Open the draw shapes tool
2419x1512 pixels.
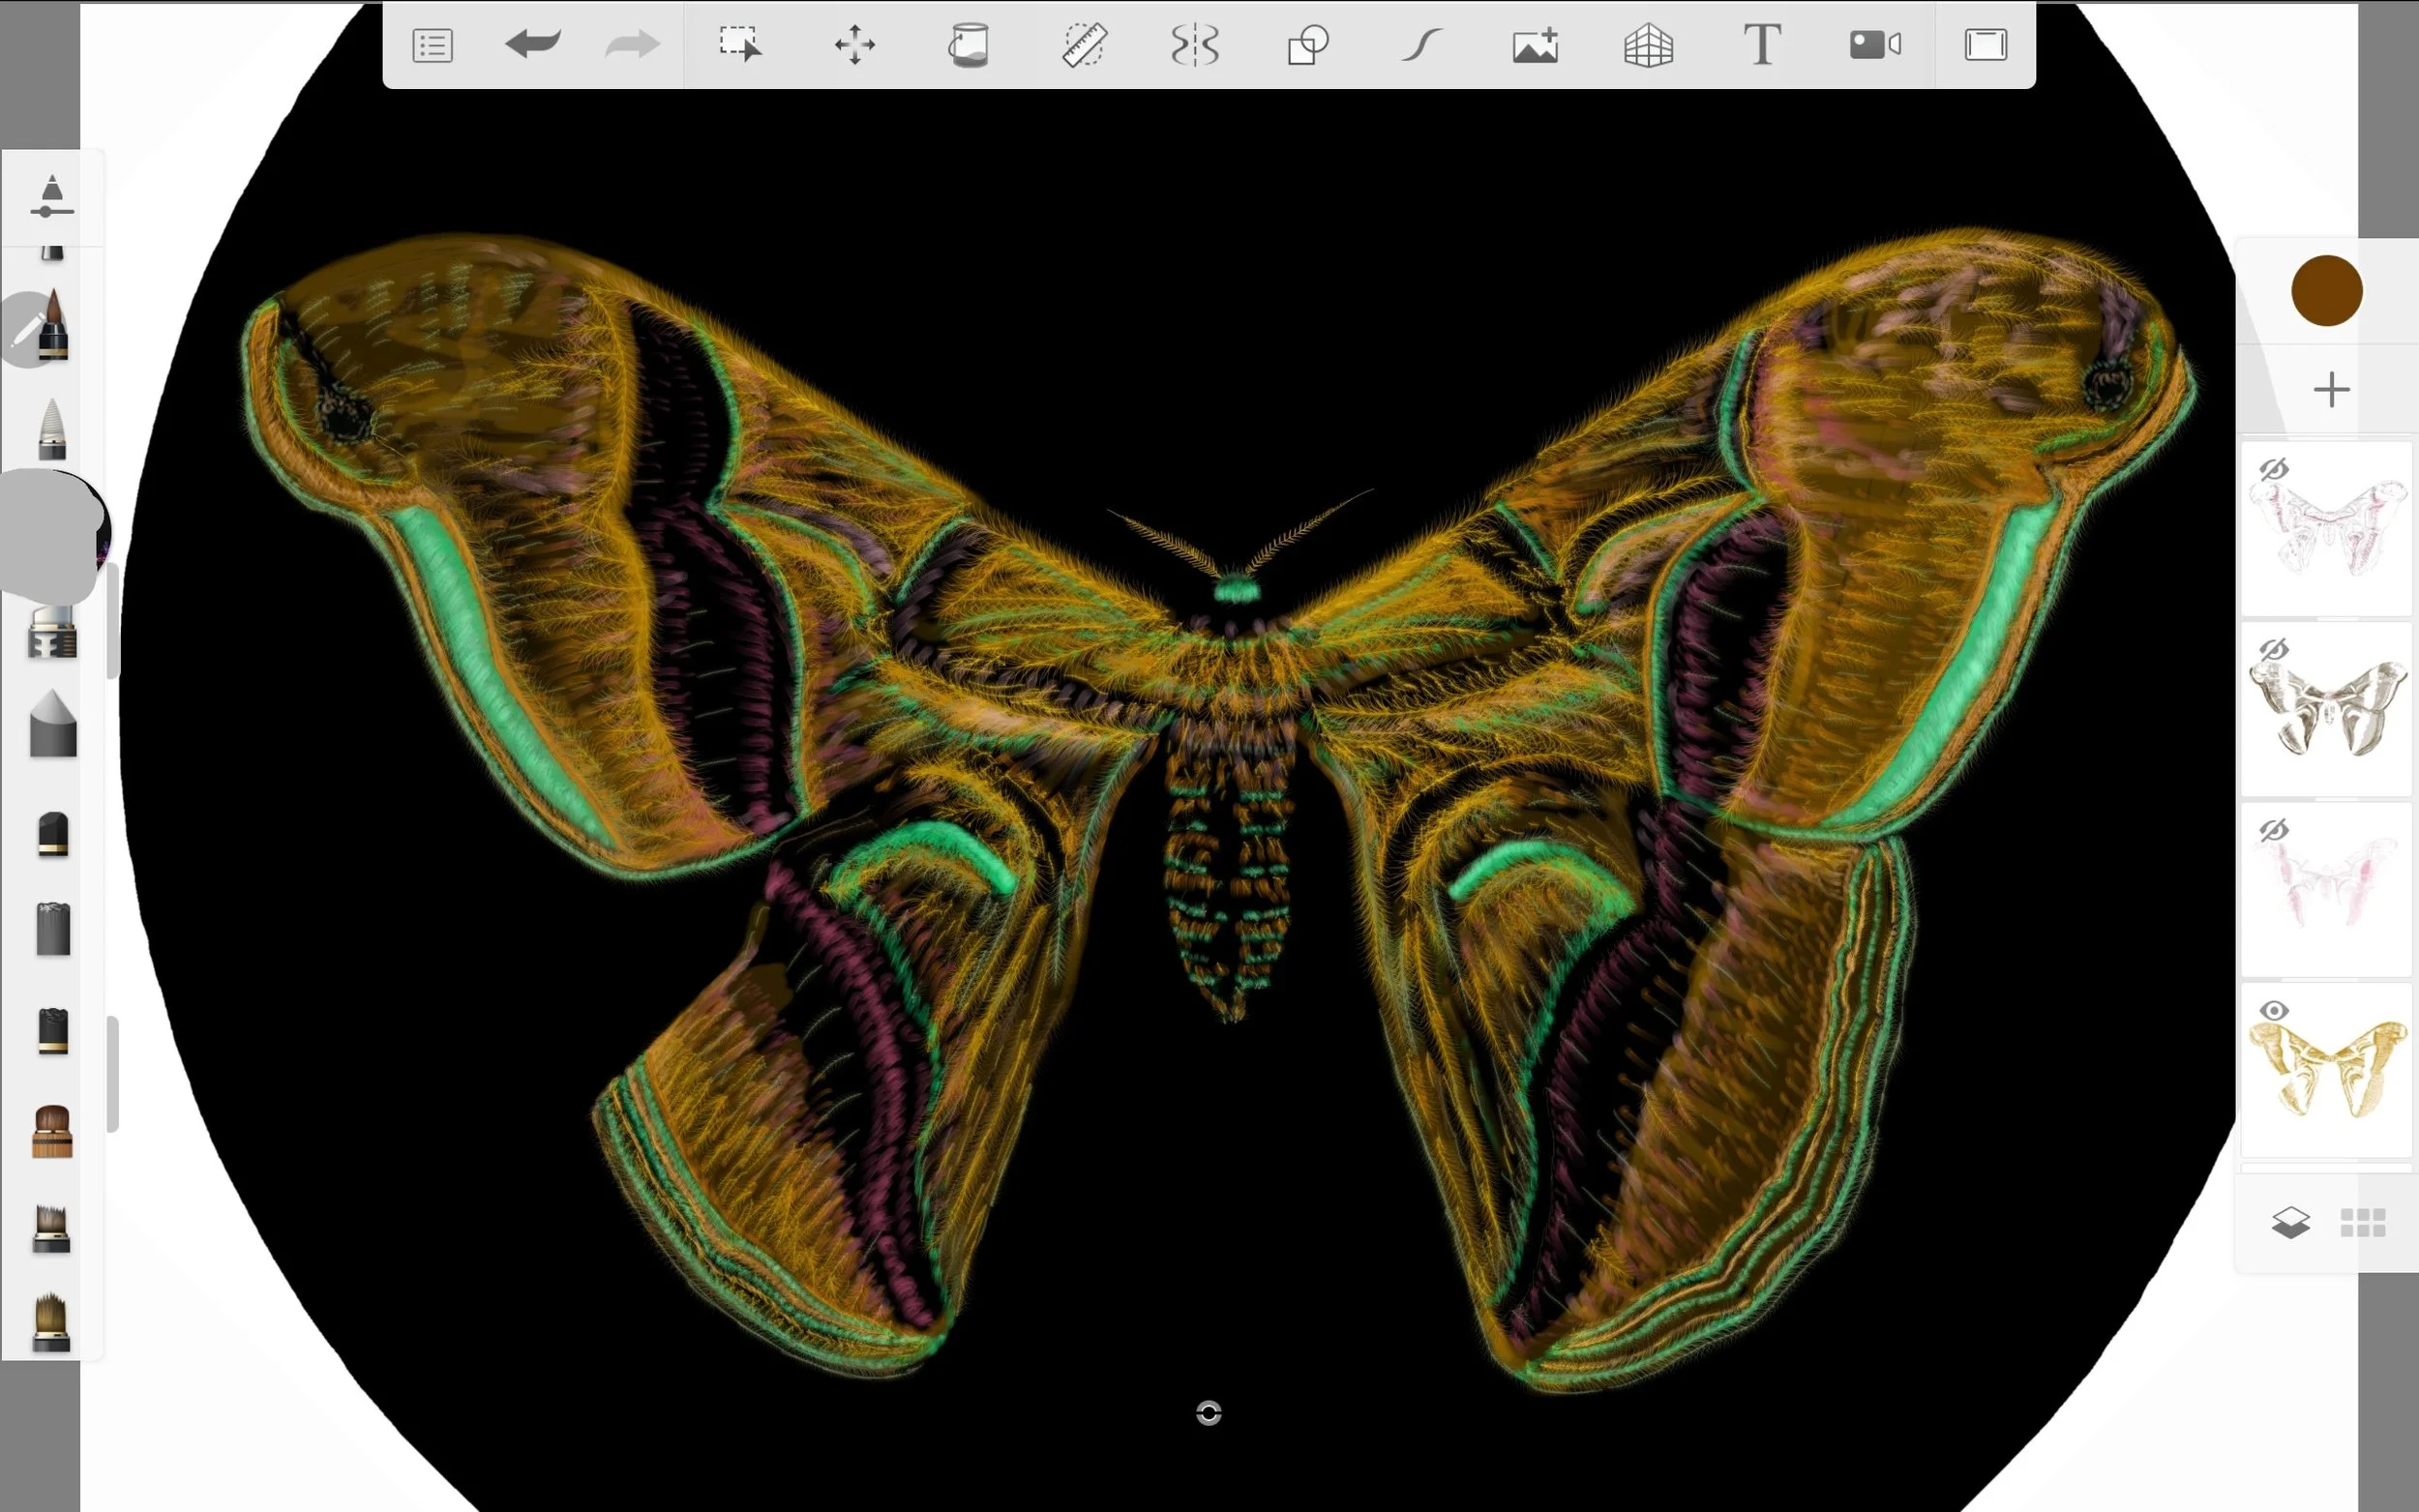[x=1308, y=45]
